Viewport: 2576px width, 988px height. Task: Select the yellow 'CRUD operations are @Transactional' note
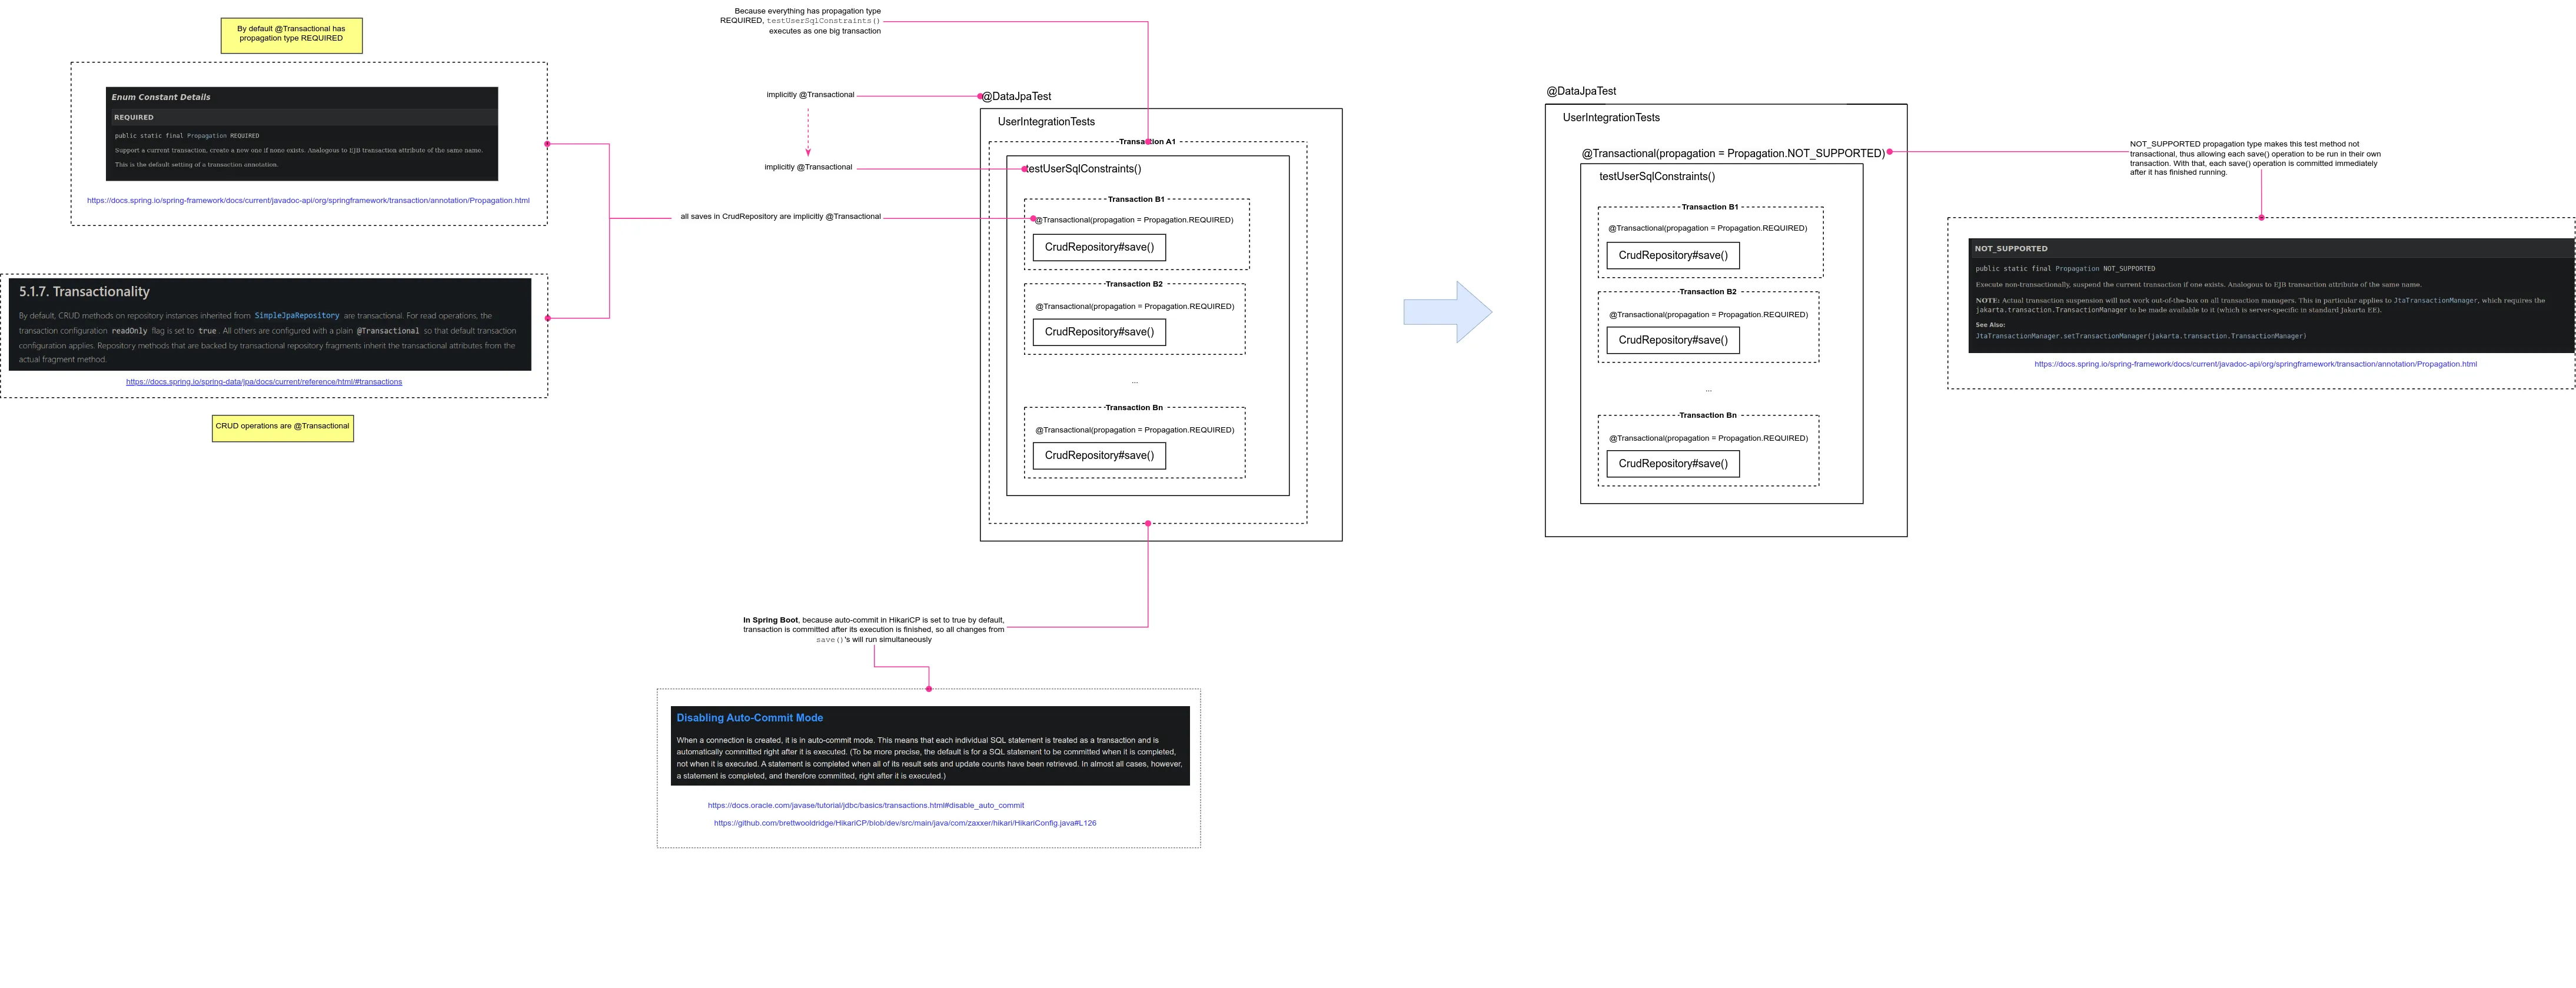point(282,427)
